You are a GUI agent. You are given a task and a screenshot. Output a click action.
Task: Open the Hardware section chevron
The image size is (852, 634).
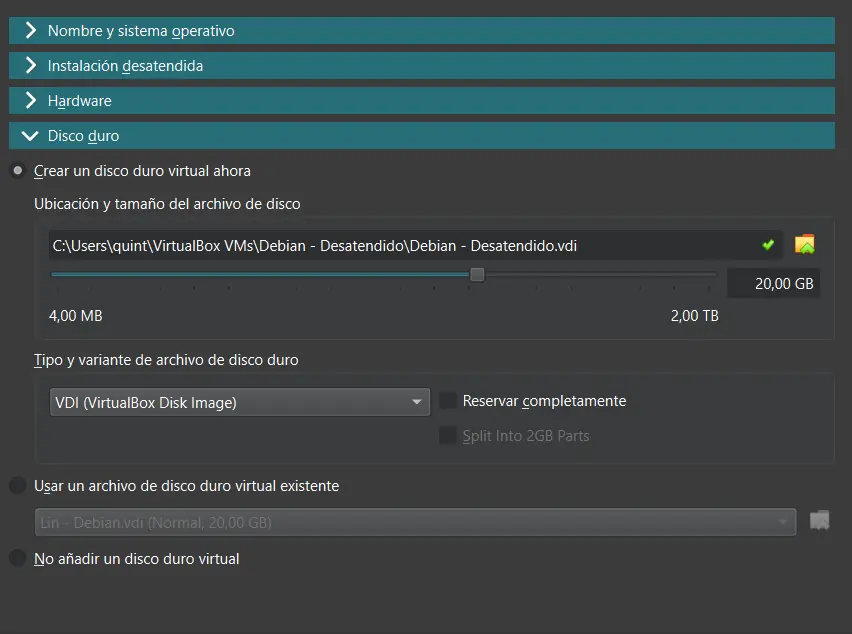(32, 101)
